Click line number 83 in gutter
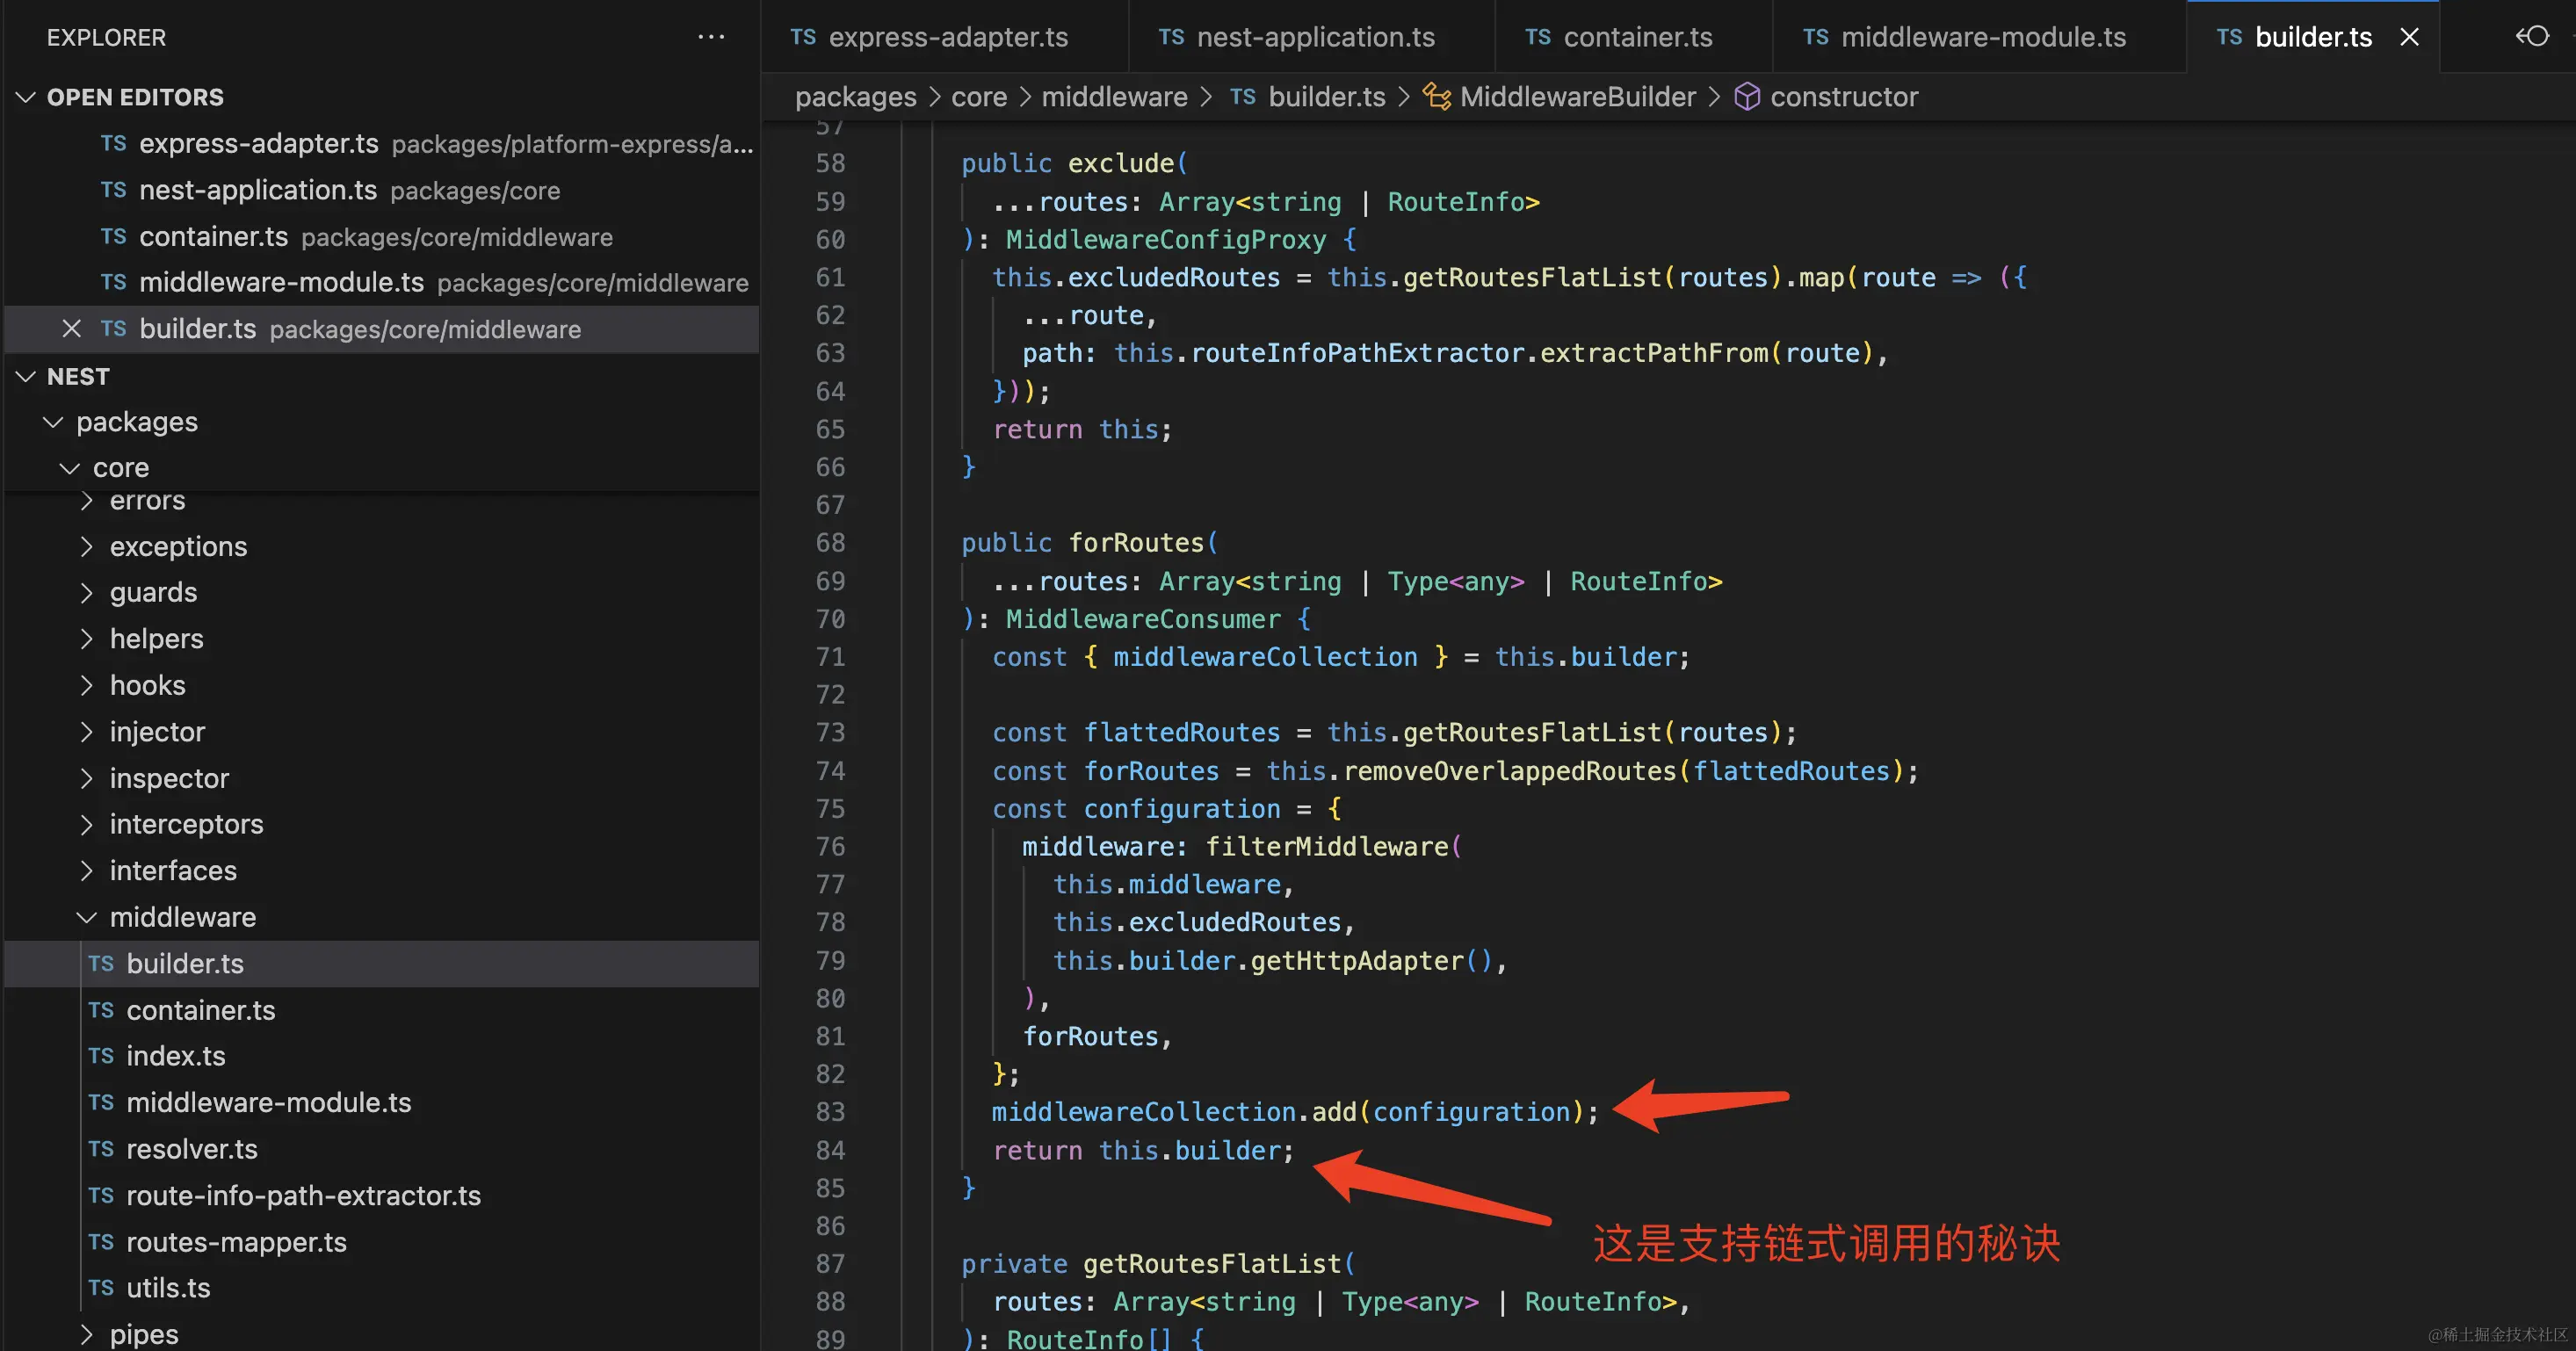The image size is (2576, 1351). 830,1112
